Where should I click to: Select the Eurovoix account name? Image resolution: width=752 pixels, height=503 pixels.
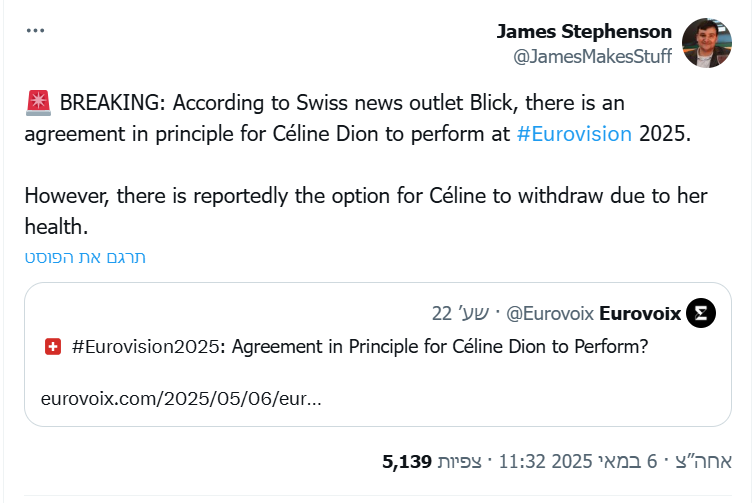640,314
